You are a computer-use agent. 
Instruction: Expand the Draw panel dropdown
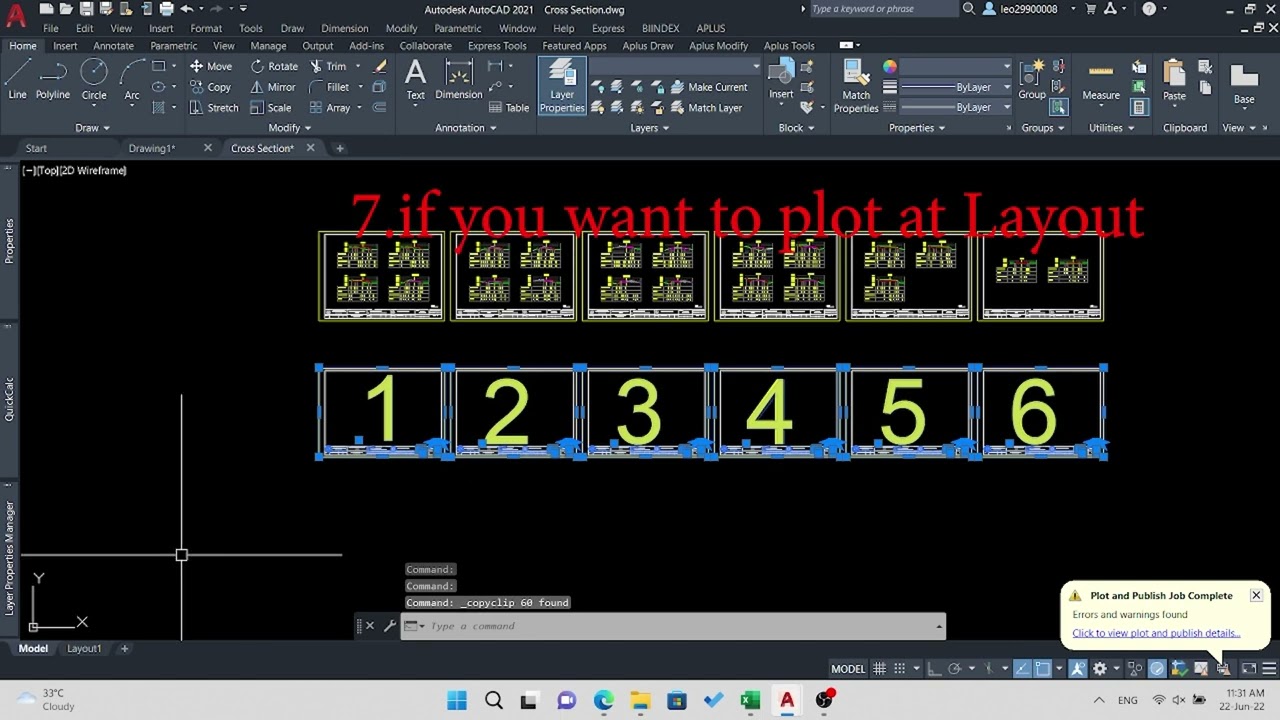coord(92,128)
